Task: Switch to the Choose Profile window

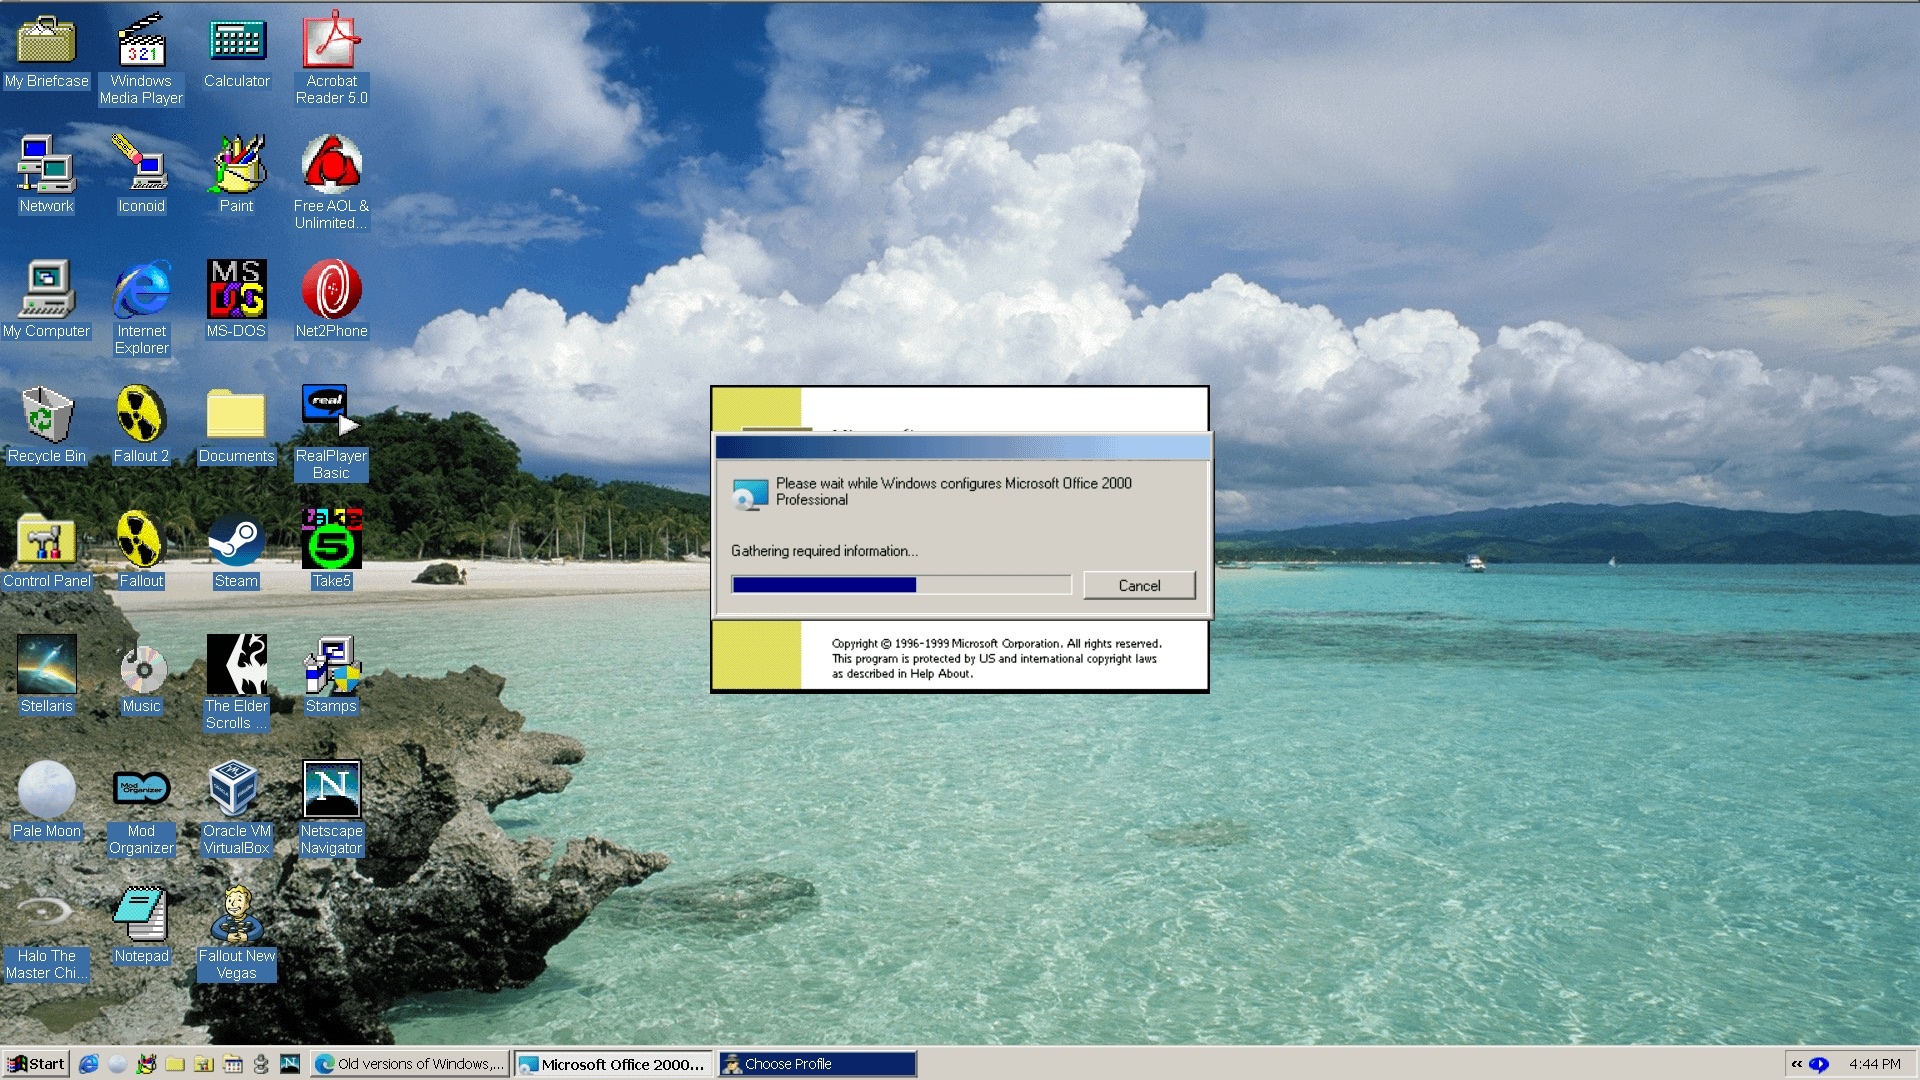Action: click(816, 1063)
